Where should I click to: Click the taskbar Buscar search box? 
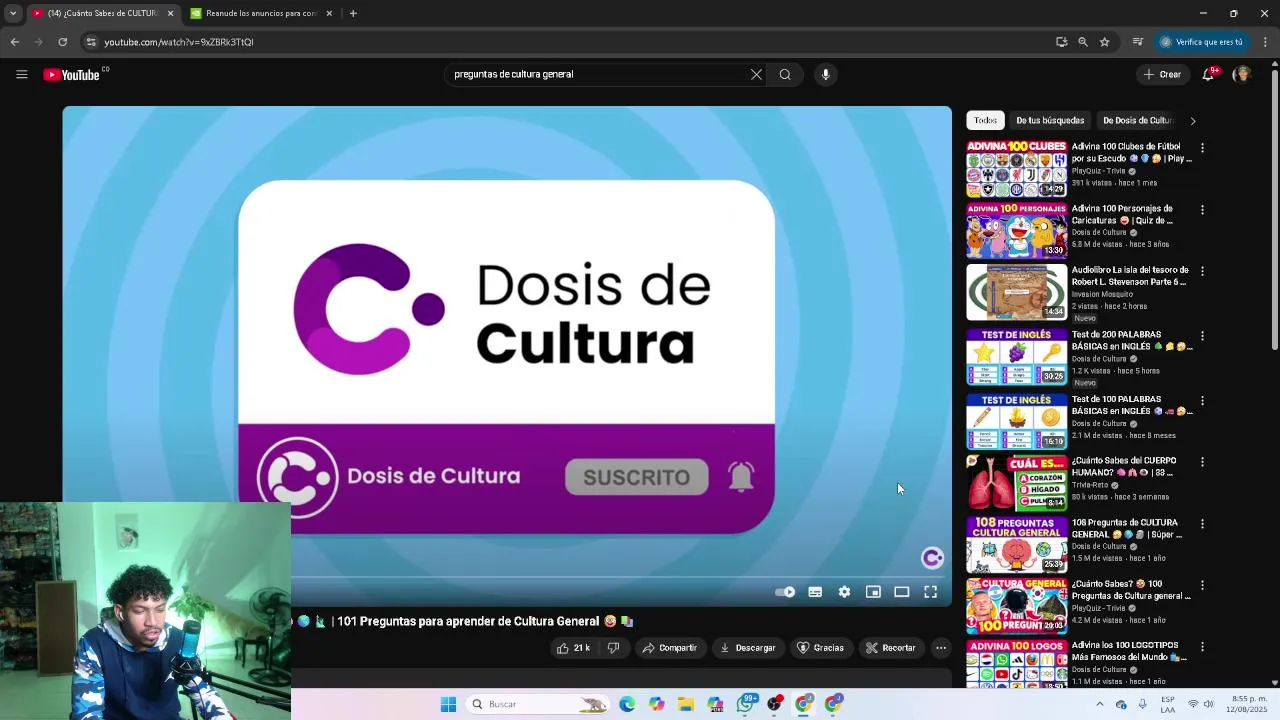pyautogui.click(x=538, y=704)
